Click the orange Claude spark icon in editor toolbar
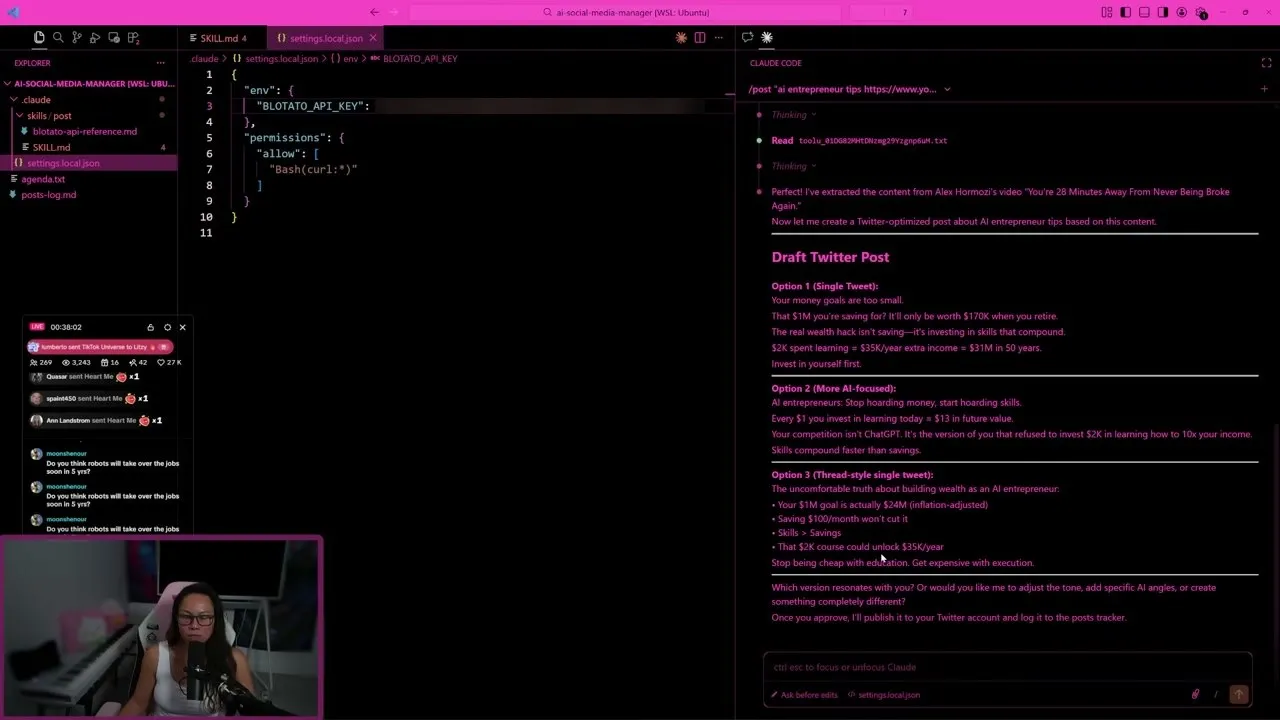Viewport: 1280px width, 720px height. pyautogui.click(x=681, y=38)
